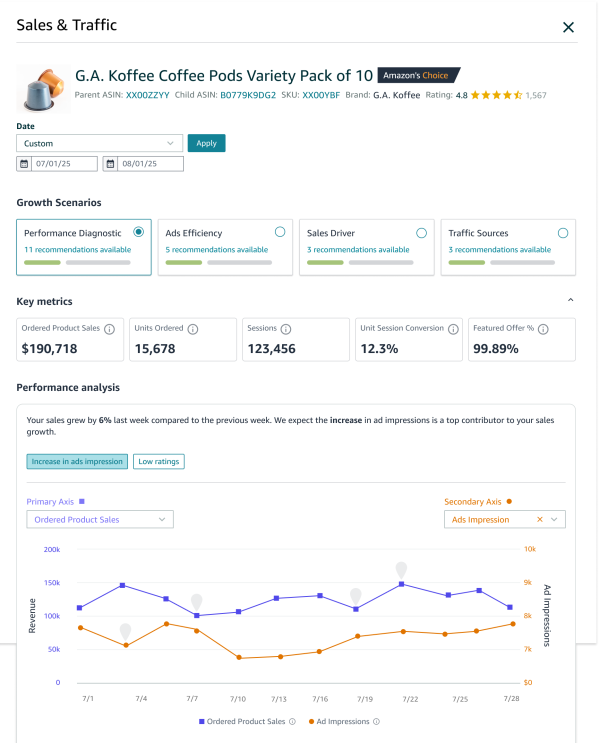Viewport: 599px width, 743px height.
Task: Click the 15,678 units value
Action: click(155, 349)
